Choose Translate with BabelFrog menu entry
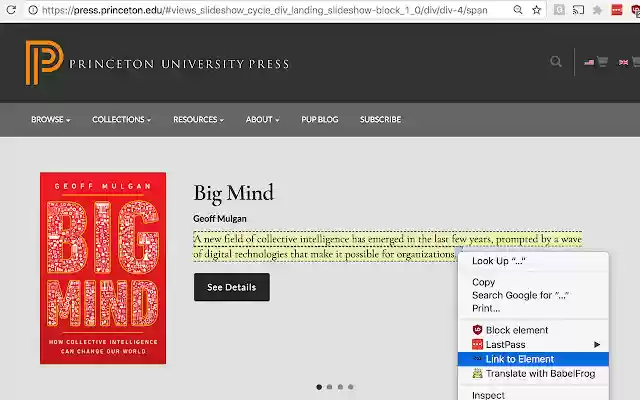640x400 pixels. point(533,373)
